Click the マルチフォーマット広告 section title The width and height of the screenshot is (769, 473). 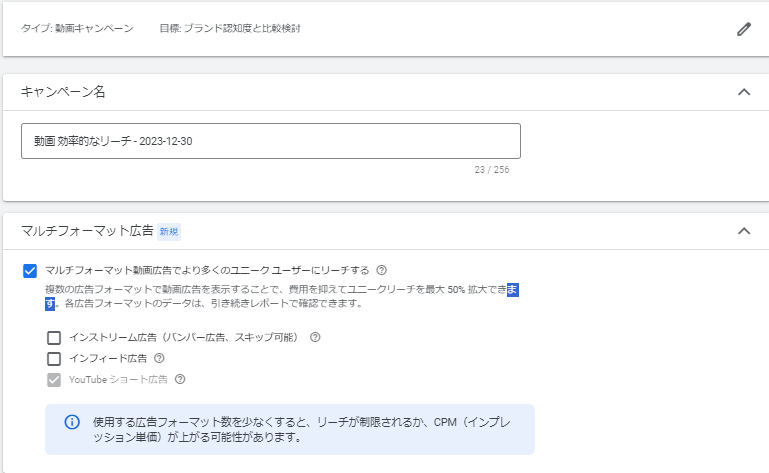coord(87,231)
